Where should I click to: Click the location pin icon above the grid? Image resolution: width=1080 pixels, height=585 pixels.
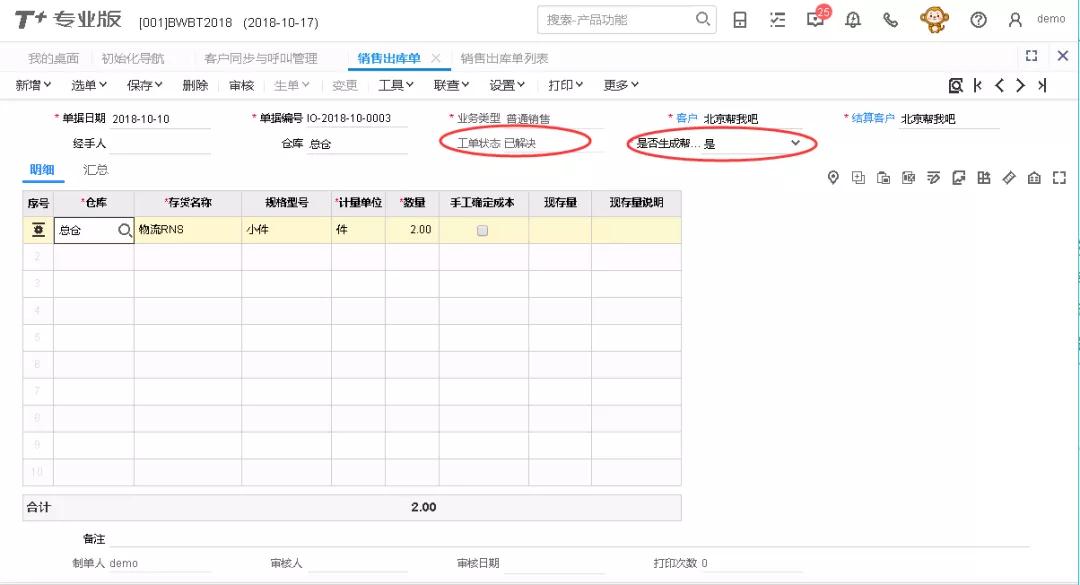[833, 178]
